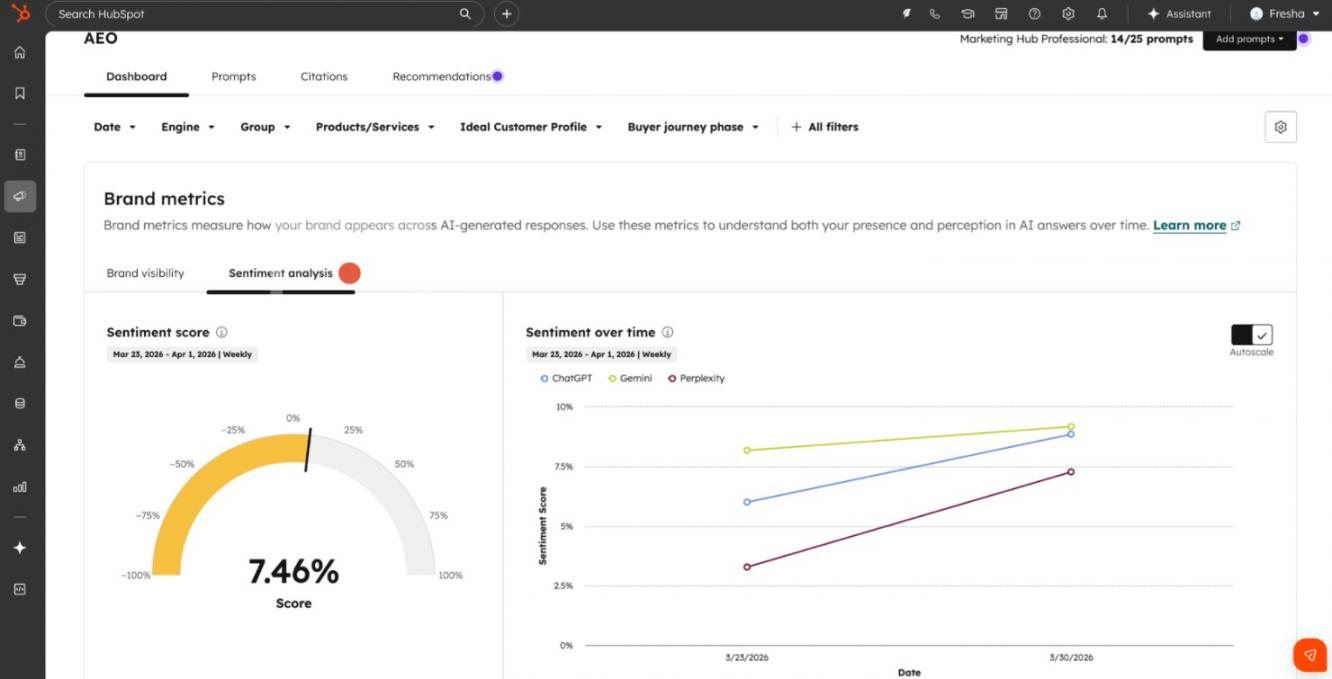Open the Assistant button in the top bar
Image resolution: width=1332 pixels, height=679 pixels.
coord(1179,14)
